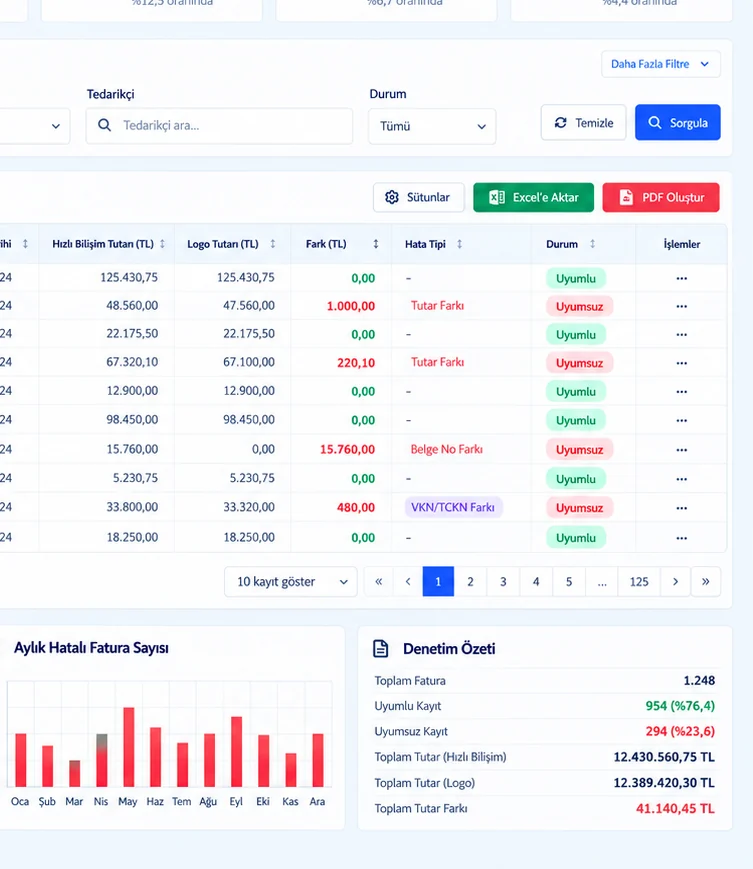
Task: Jump to page 125 in pagination
Action: [x=639, y=581]
